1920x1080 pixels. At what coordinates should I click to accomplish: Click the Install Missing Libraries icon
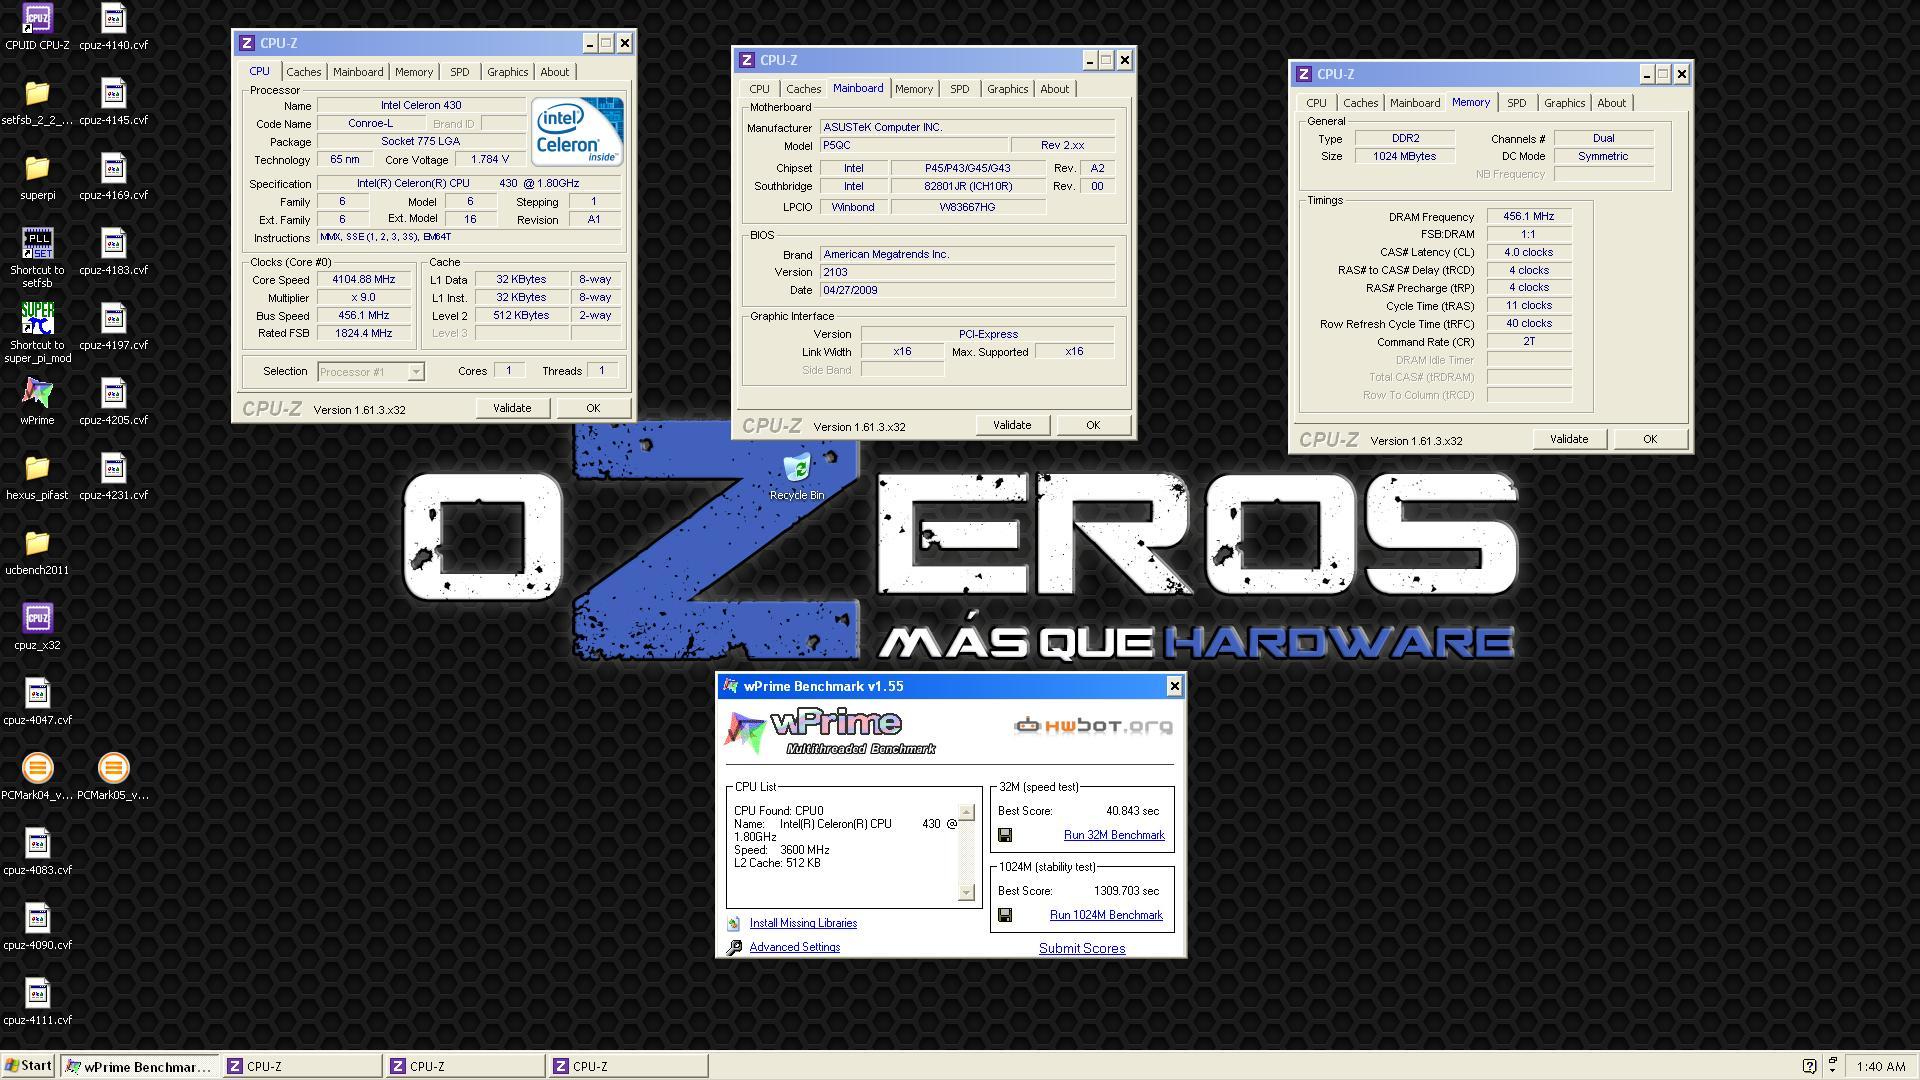tap(733, 924)
